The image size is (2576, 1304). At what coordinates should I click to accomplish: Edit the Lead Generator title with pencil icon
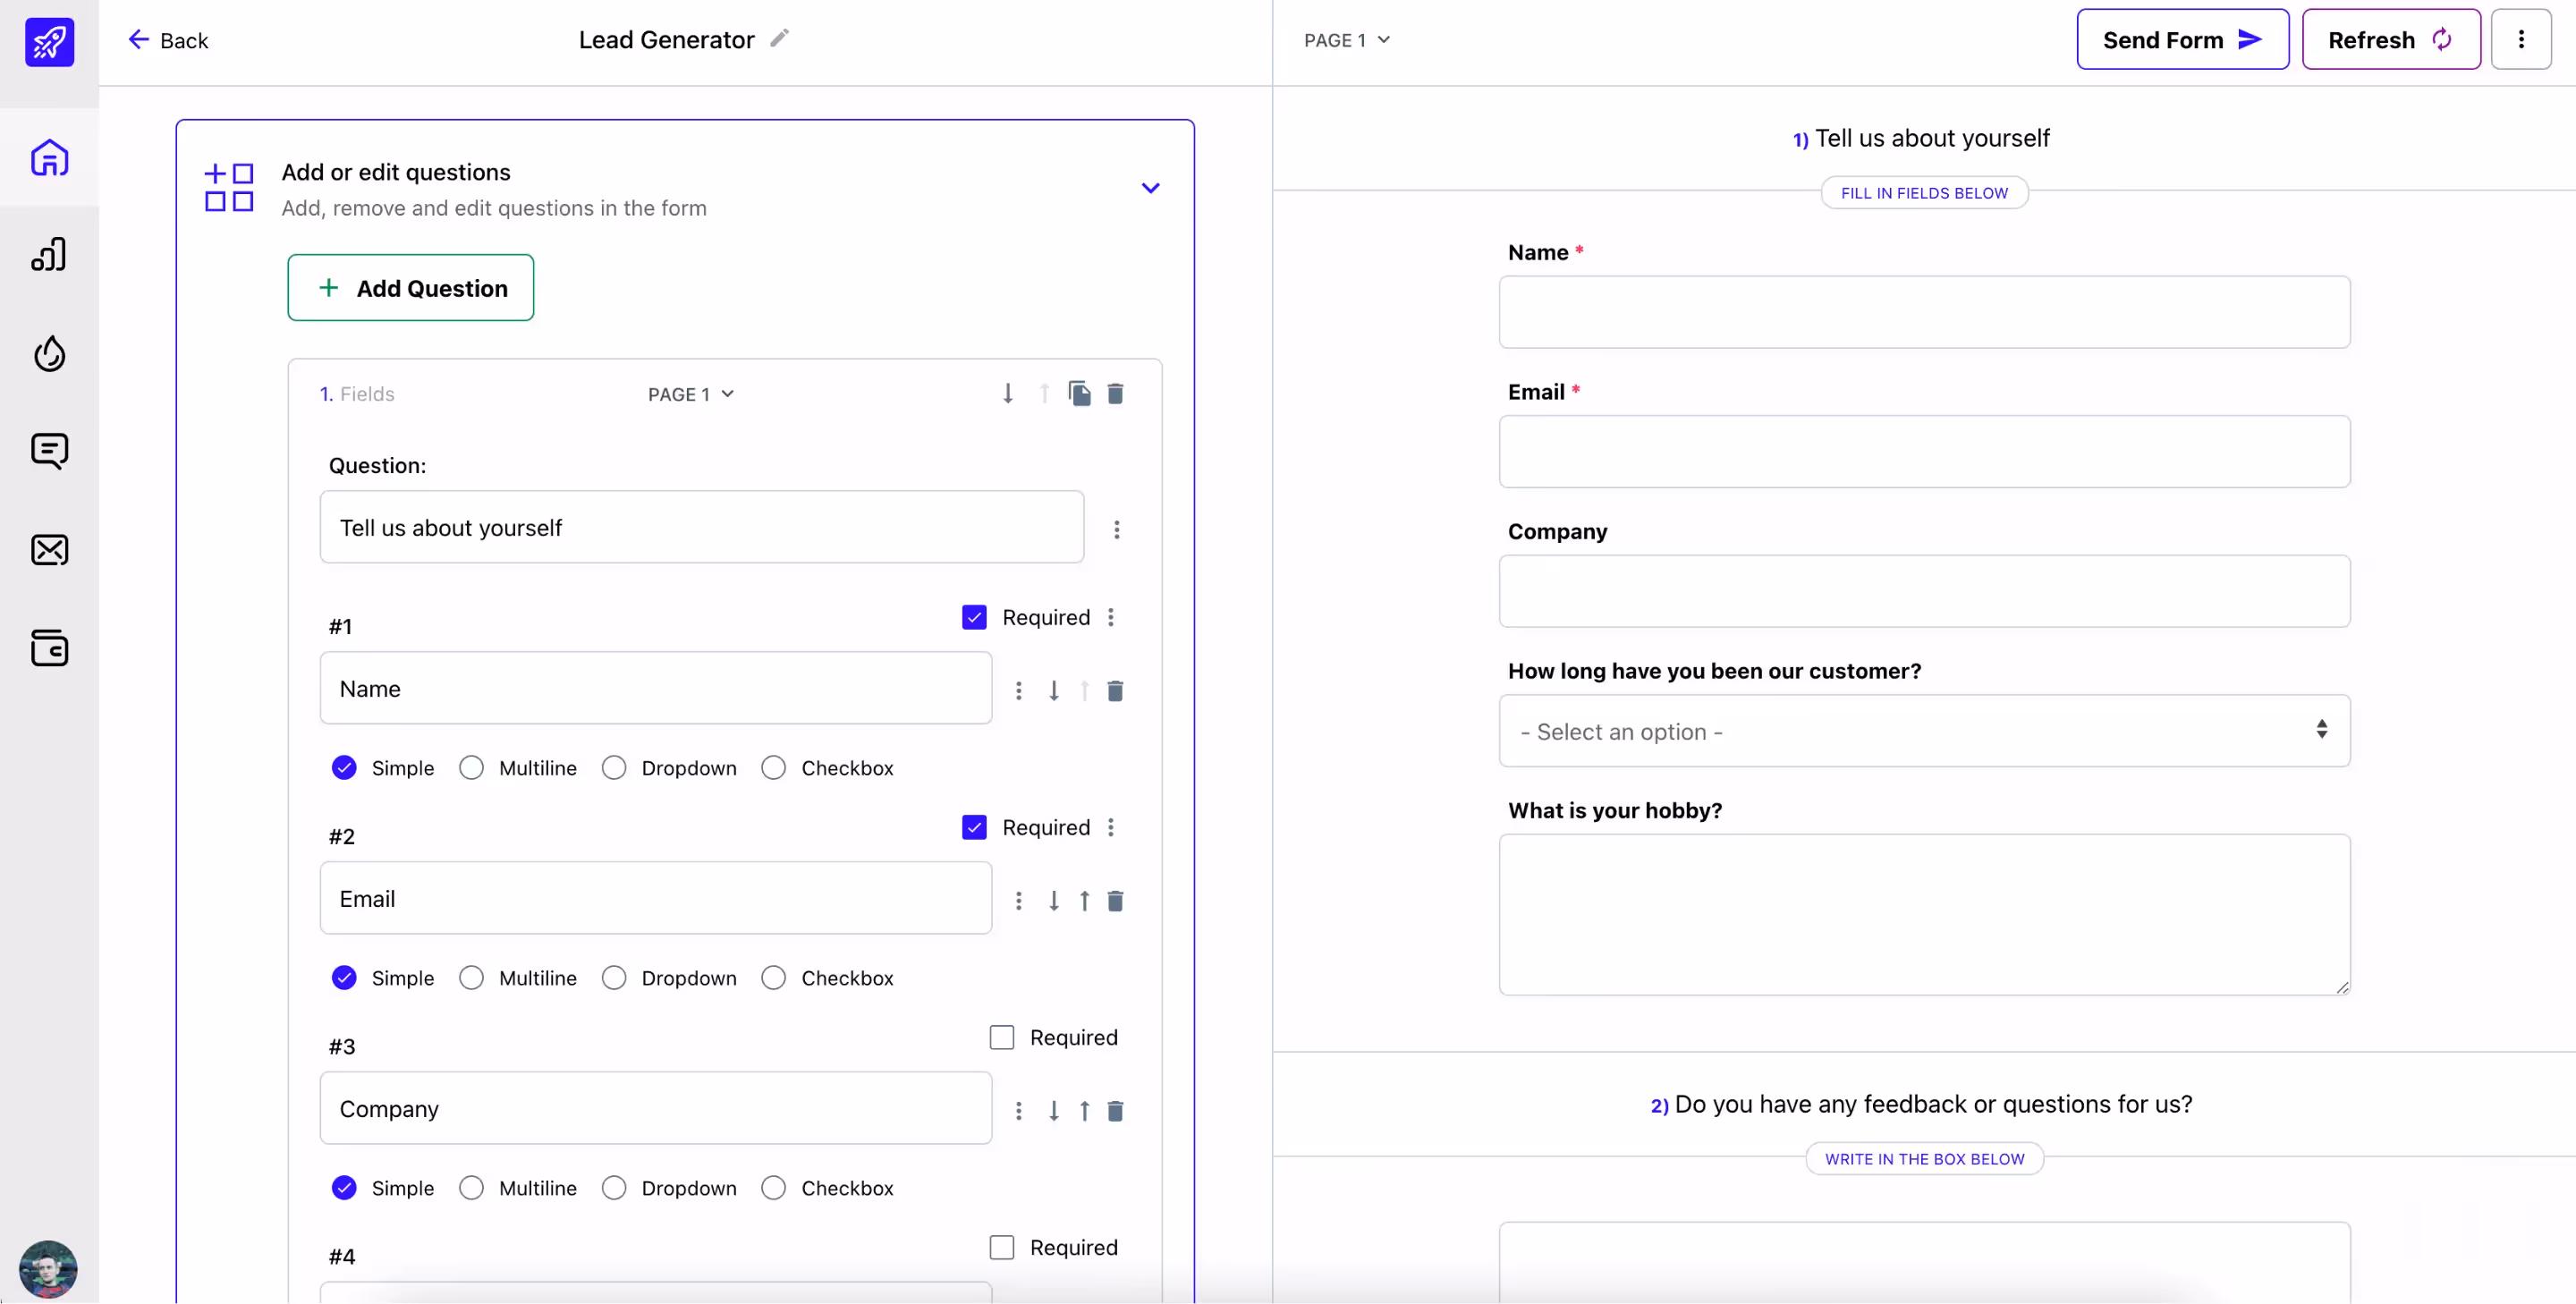(x=779, y=38)
